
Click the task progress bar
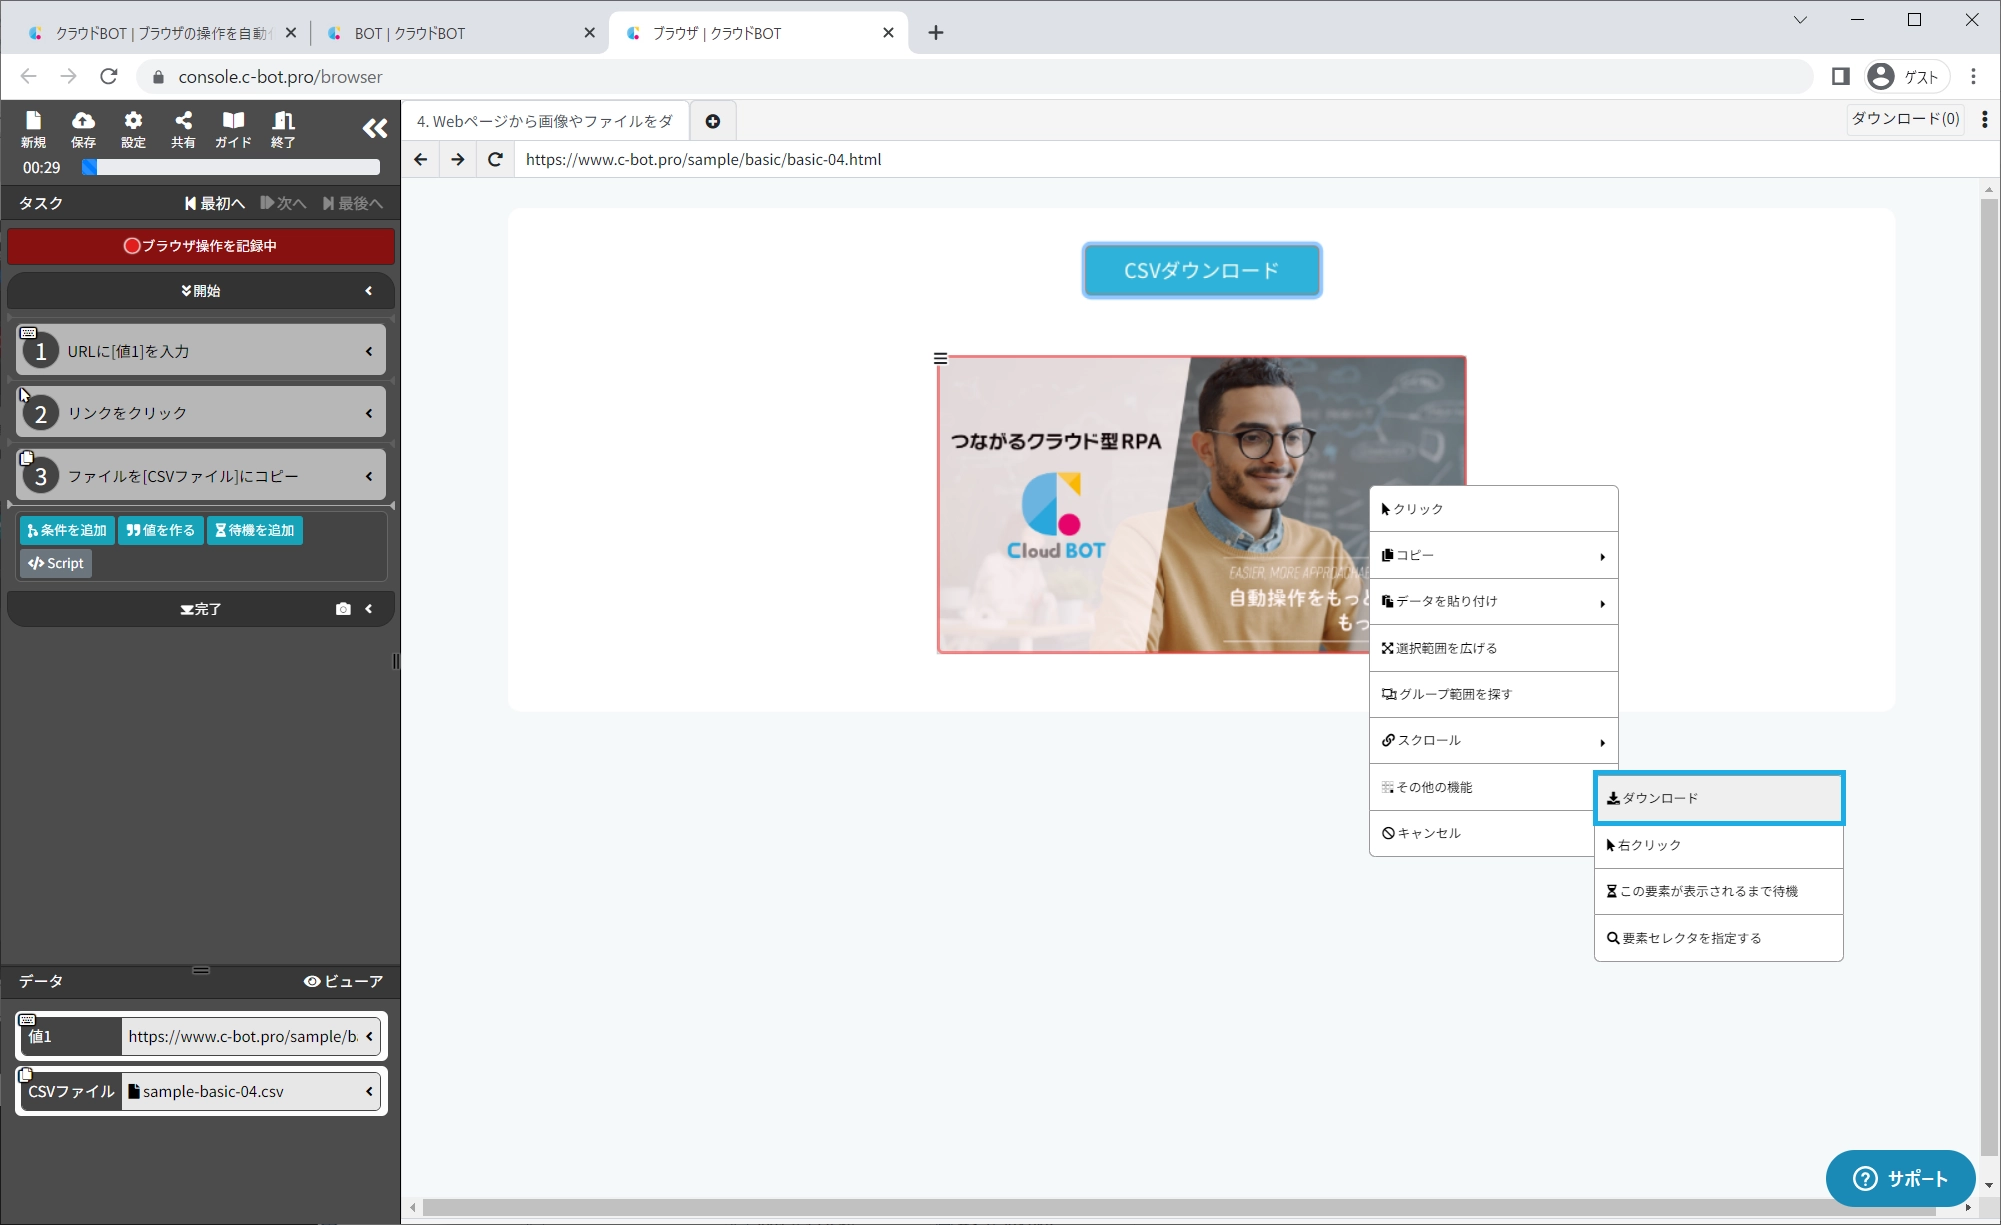click(231, 167)
